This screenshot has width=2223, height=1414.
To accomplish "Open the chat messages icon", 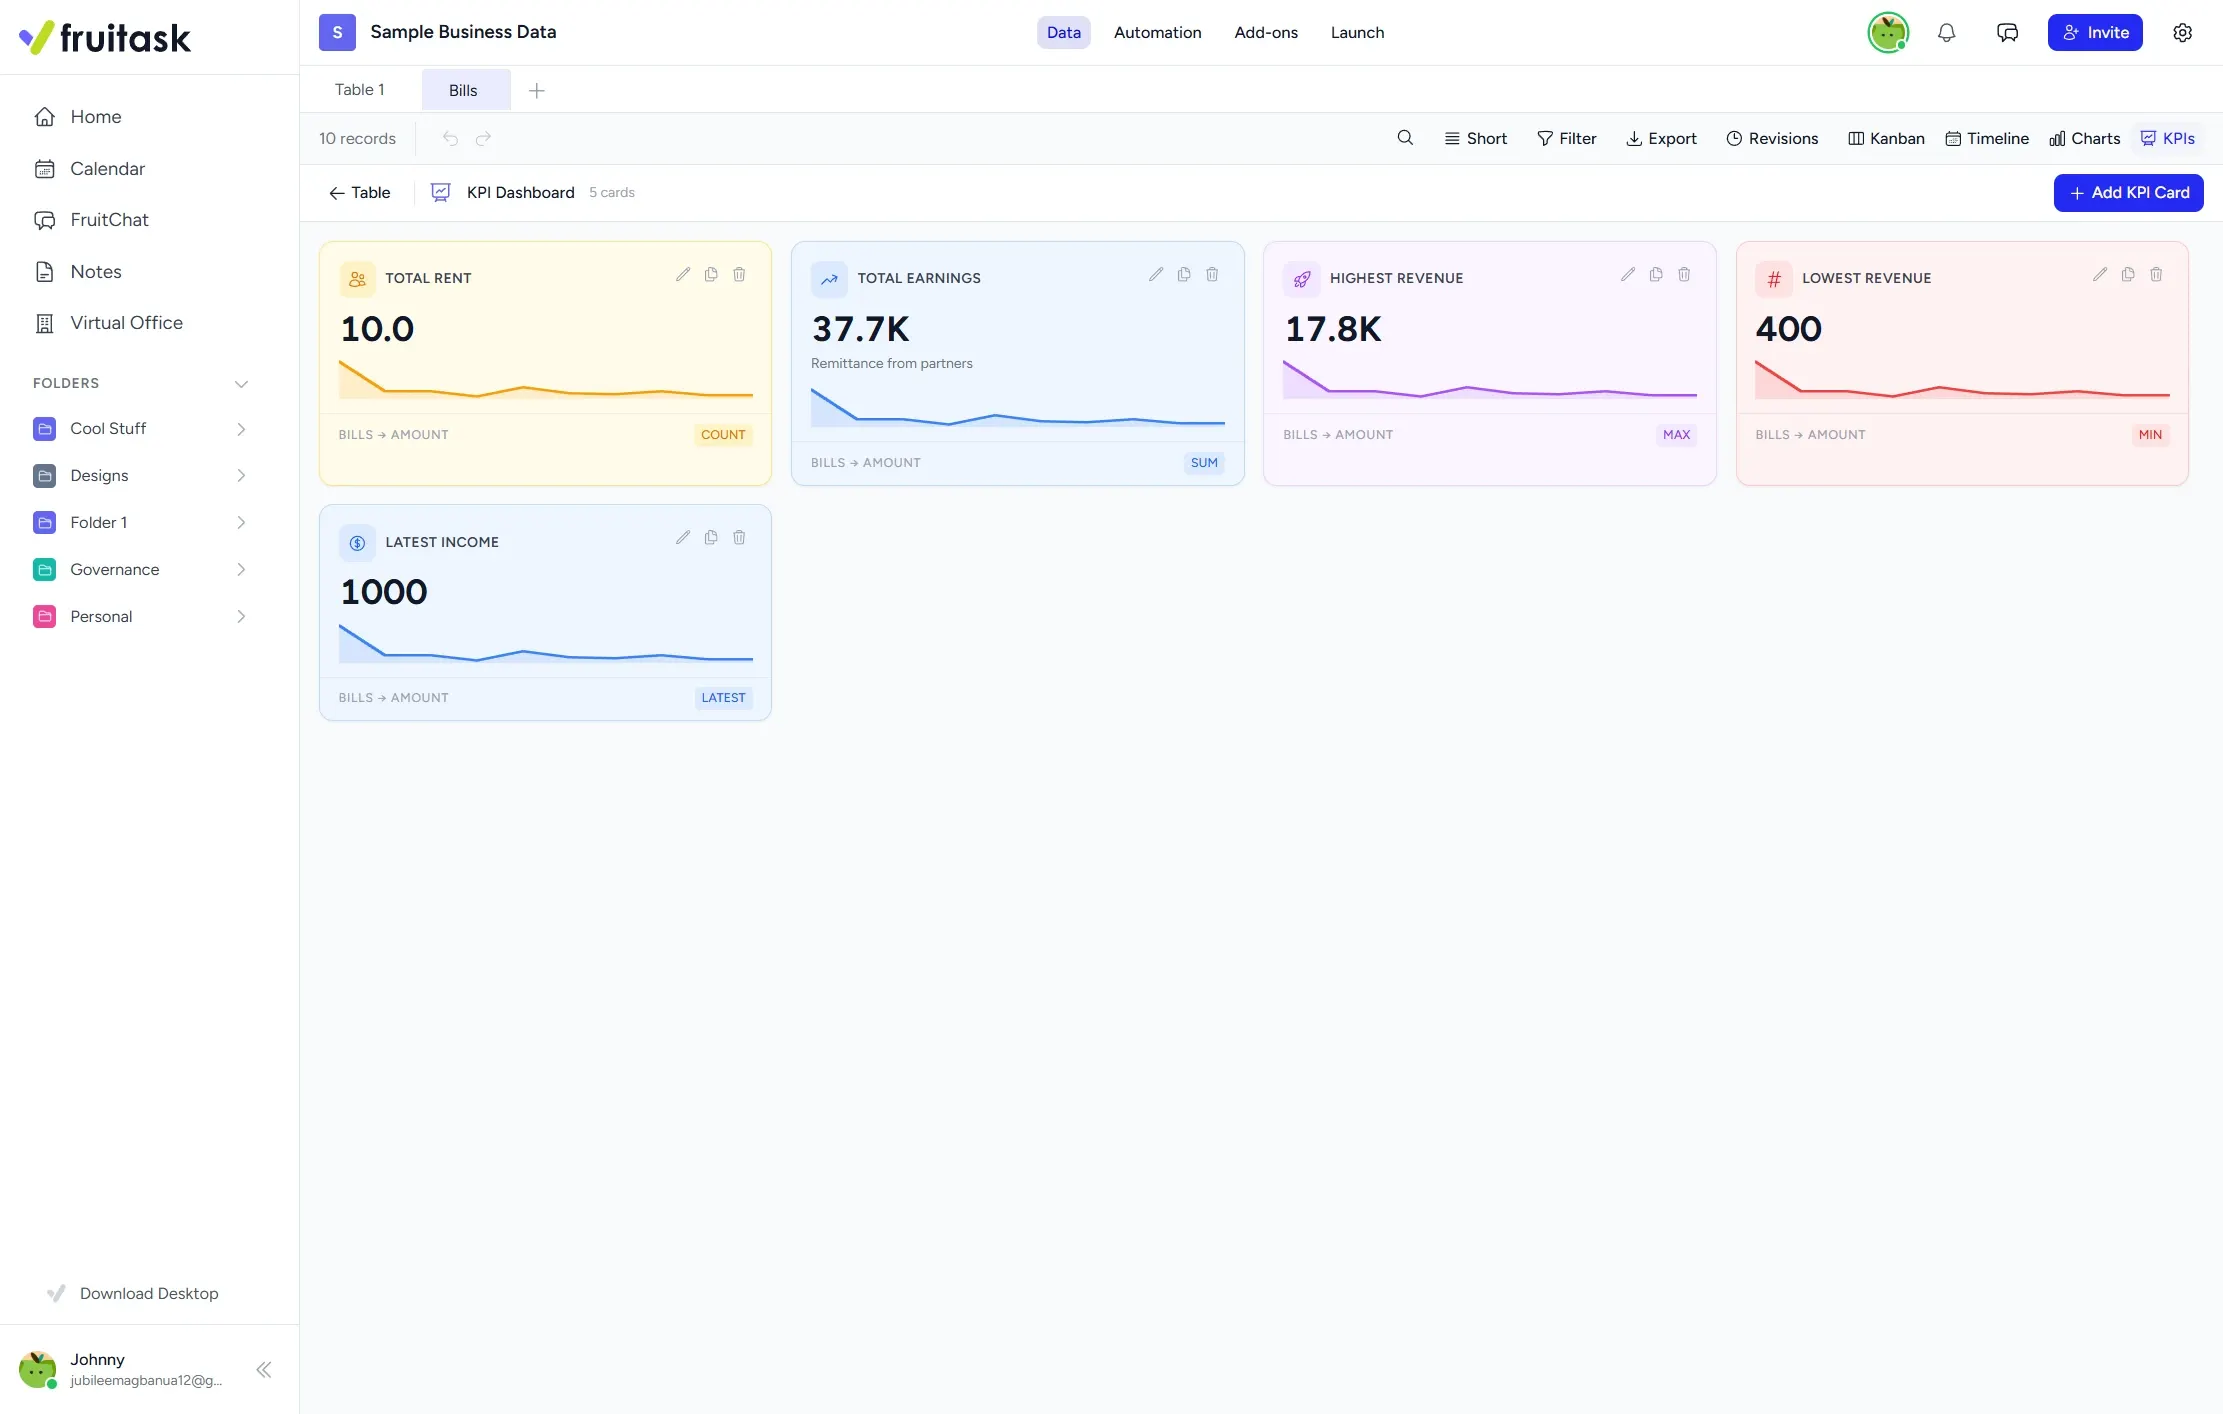I will [2007, 32].
